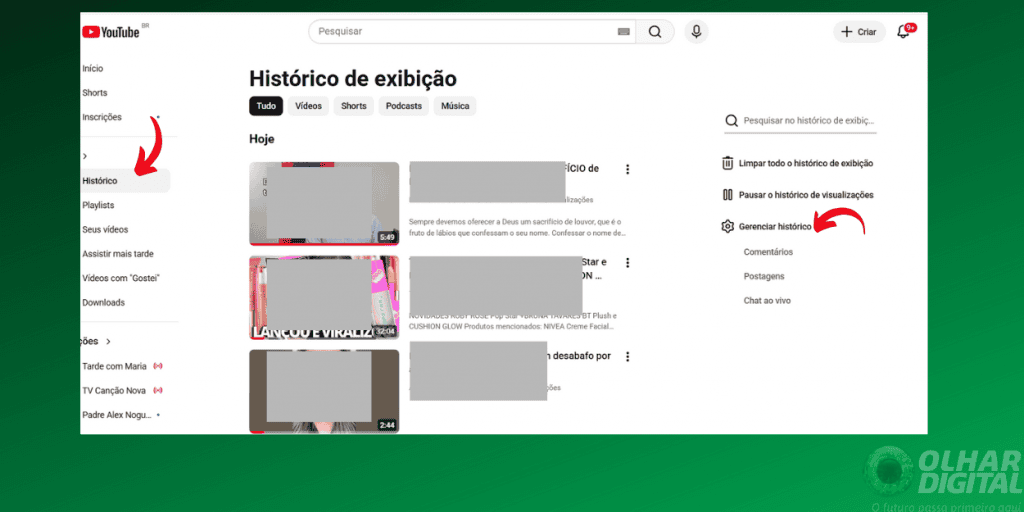Click keyboard icon in search bar
Screen dimensions: 1024x512
pos(624,32)
